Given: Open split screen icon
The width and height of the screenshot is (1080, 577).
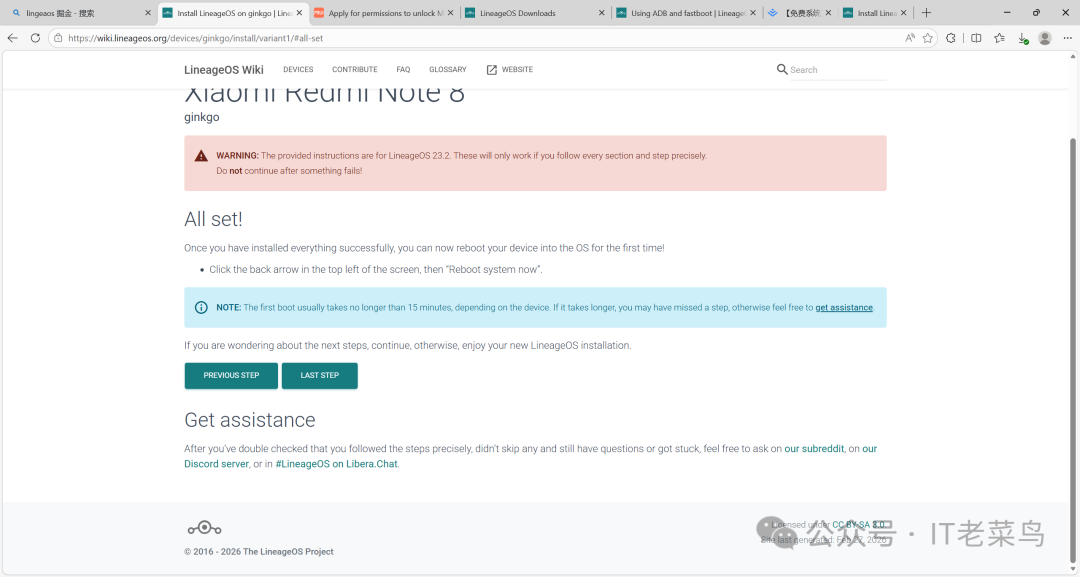Looking at the screenshot, I should (976, 38).
